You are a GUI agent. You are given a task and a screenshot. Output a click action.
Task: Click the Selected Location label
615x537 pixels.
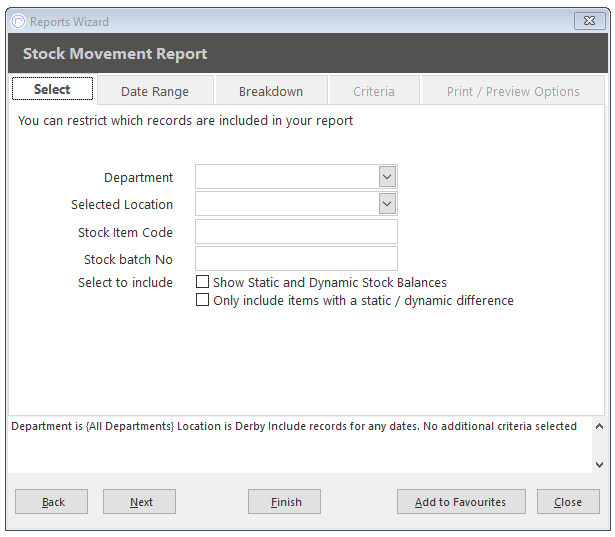click(x=122, y=204)
